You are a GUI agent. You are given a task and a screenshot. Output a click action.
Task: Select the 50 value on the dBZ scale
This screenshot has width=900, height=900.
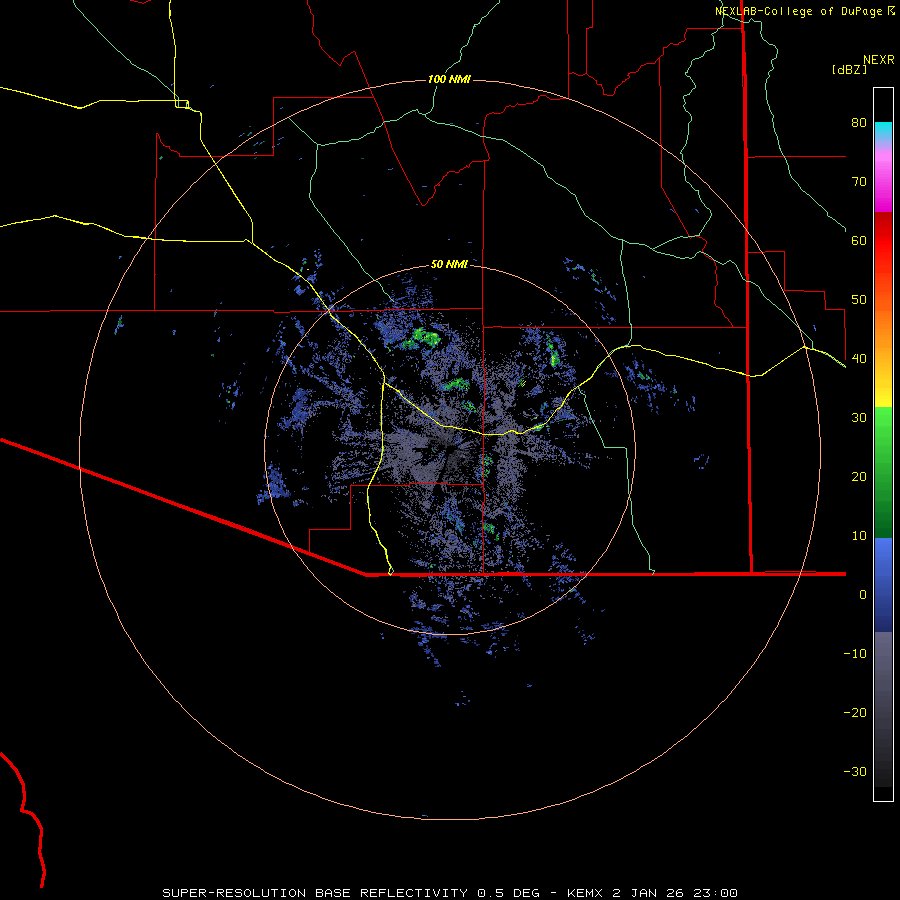pyautogui.click(x=859, y=300)
